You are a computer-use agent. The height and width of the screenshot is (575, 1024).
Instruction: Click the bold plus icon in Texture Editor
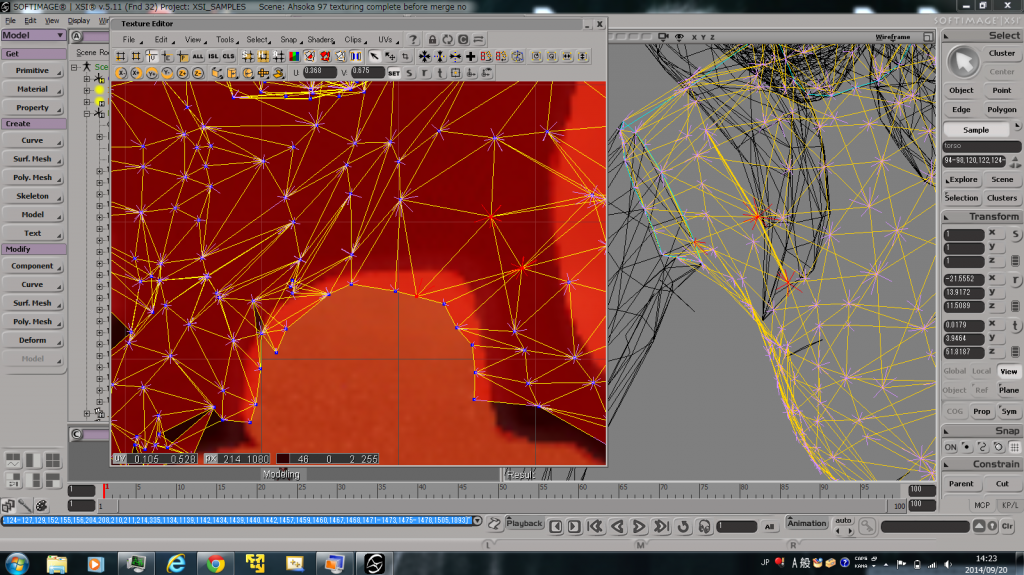tap(470, 57)
